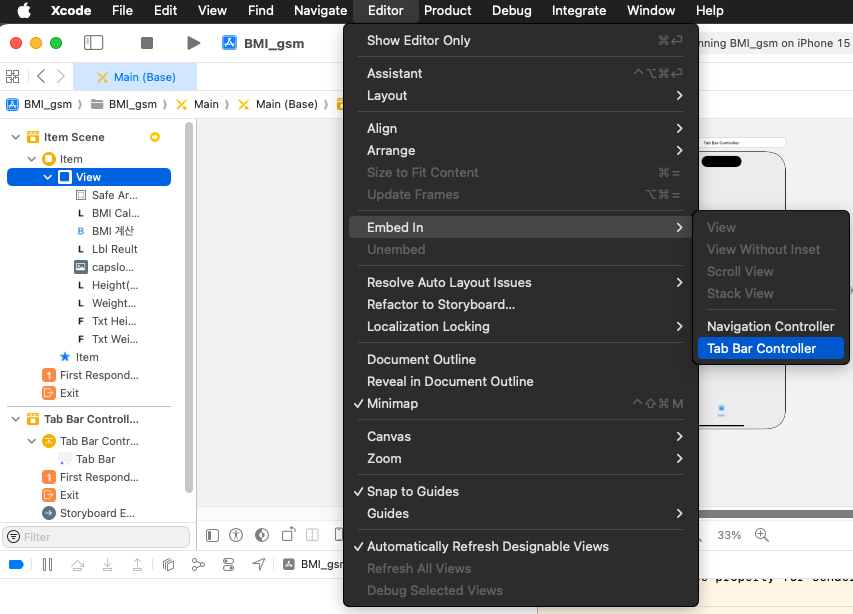This screenshot has height=614, width=853.
Task: Open the memory graph debugger icon
Action: click(x=198, y=565)
